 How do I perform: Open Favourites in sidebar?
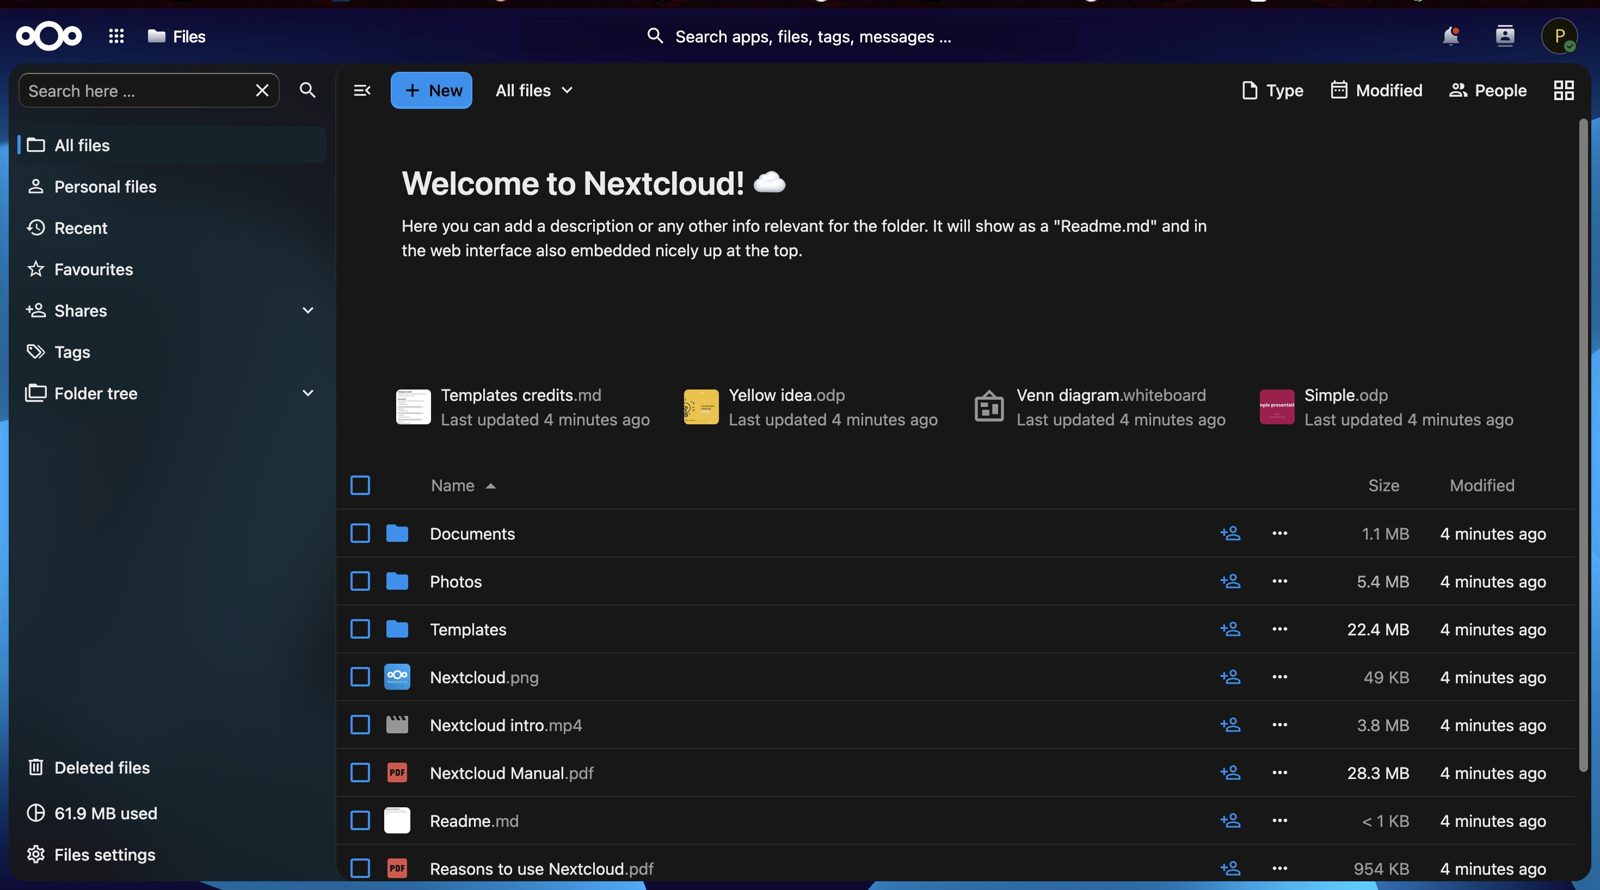tap(172, 269)
